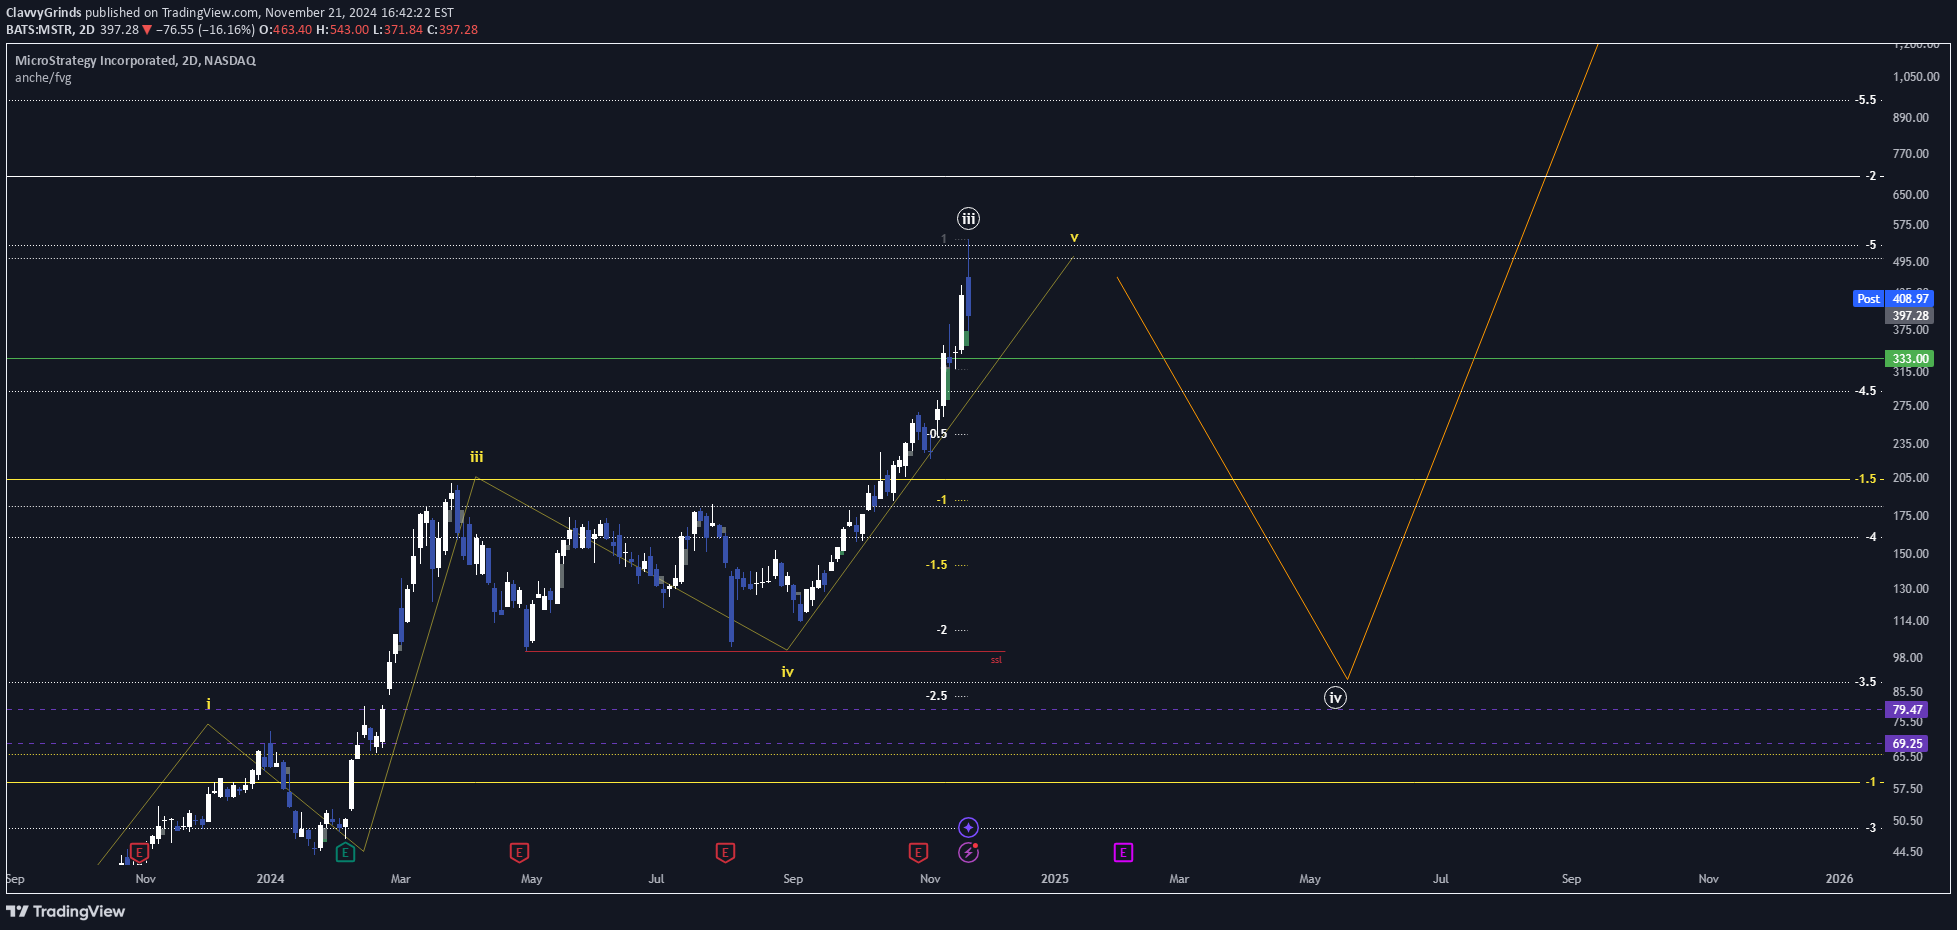Select the white circled iv wave label
Screen dimensions: 1957x930
coord(1335,698)
